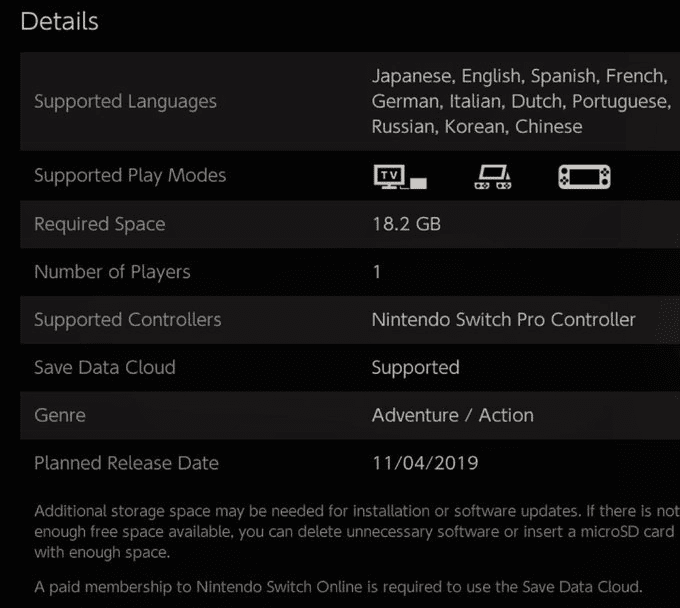Image resolution: width=680 pixels, height=608 pixels.
Task: Select the Details heading
Action: pos(60,21)
